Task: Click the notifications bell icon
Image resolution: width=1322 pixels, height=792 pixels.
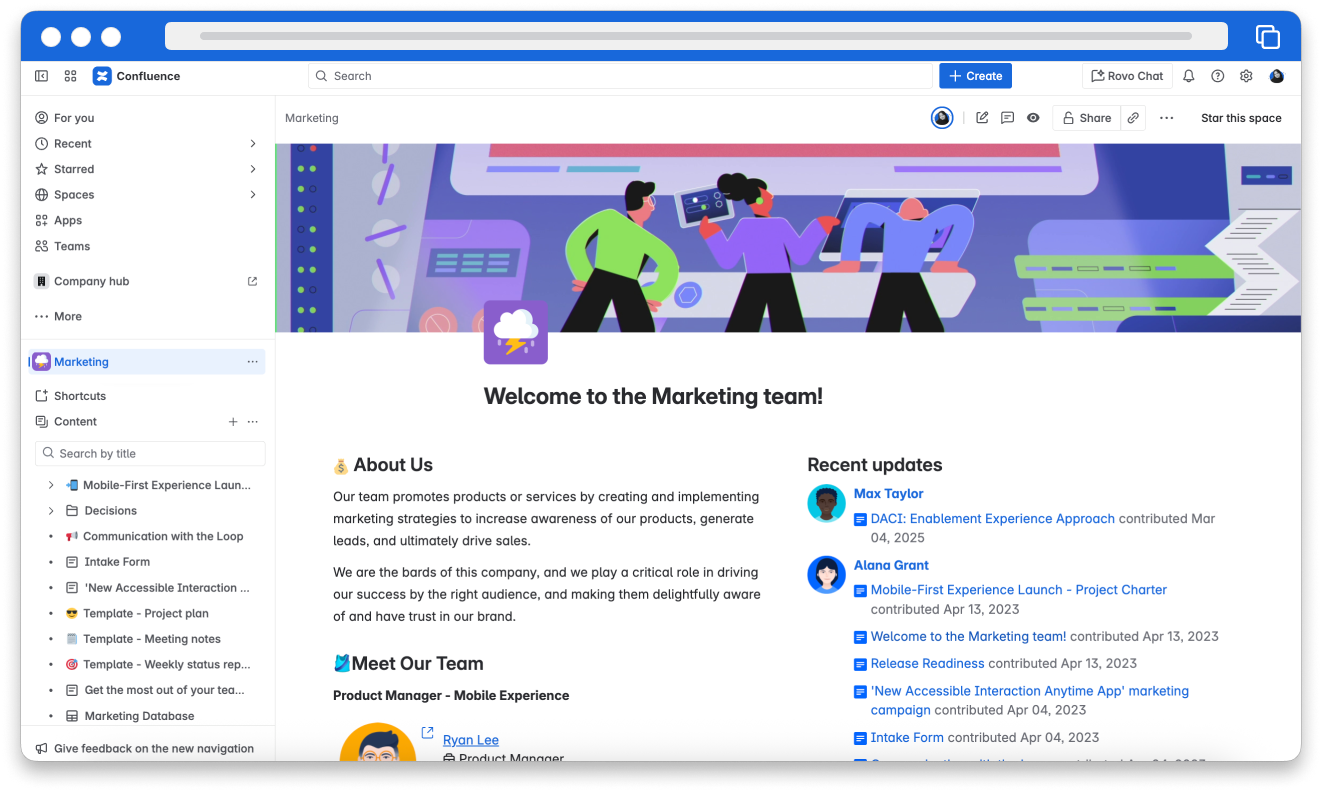Action: pos(1189,76)
